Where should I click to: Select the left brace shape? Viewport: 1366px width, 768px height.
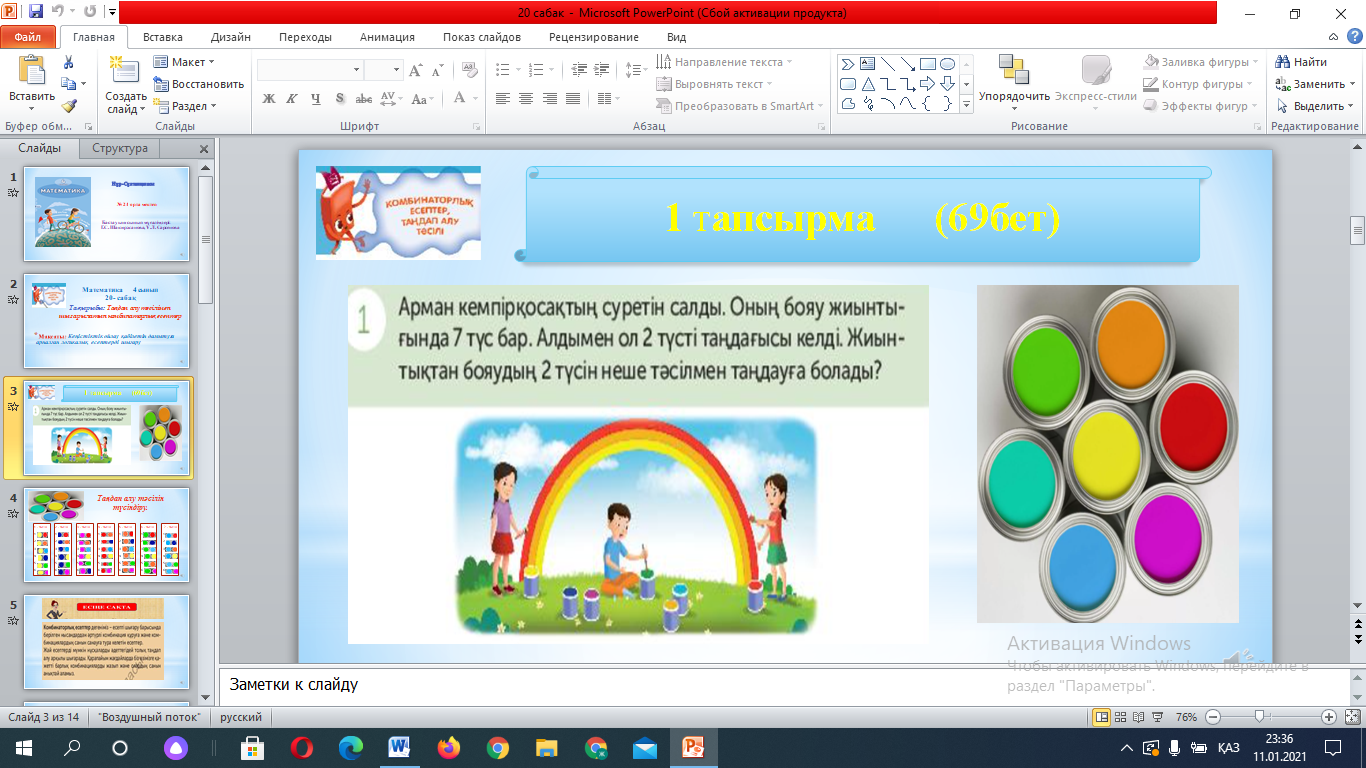927,104
